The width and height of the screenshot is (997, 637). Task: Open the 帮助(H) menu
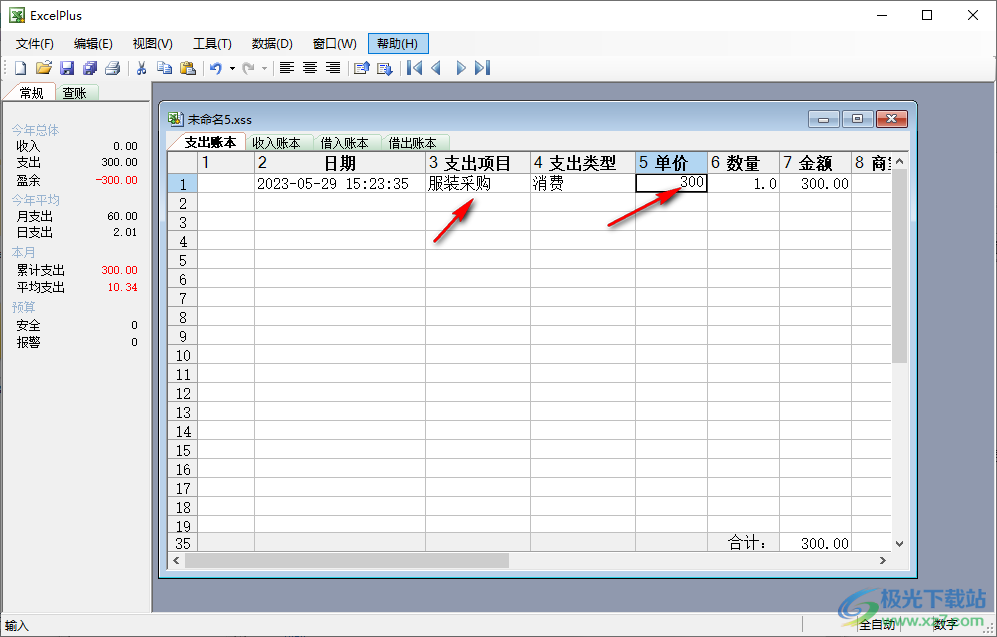398,44
